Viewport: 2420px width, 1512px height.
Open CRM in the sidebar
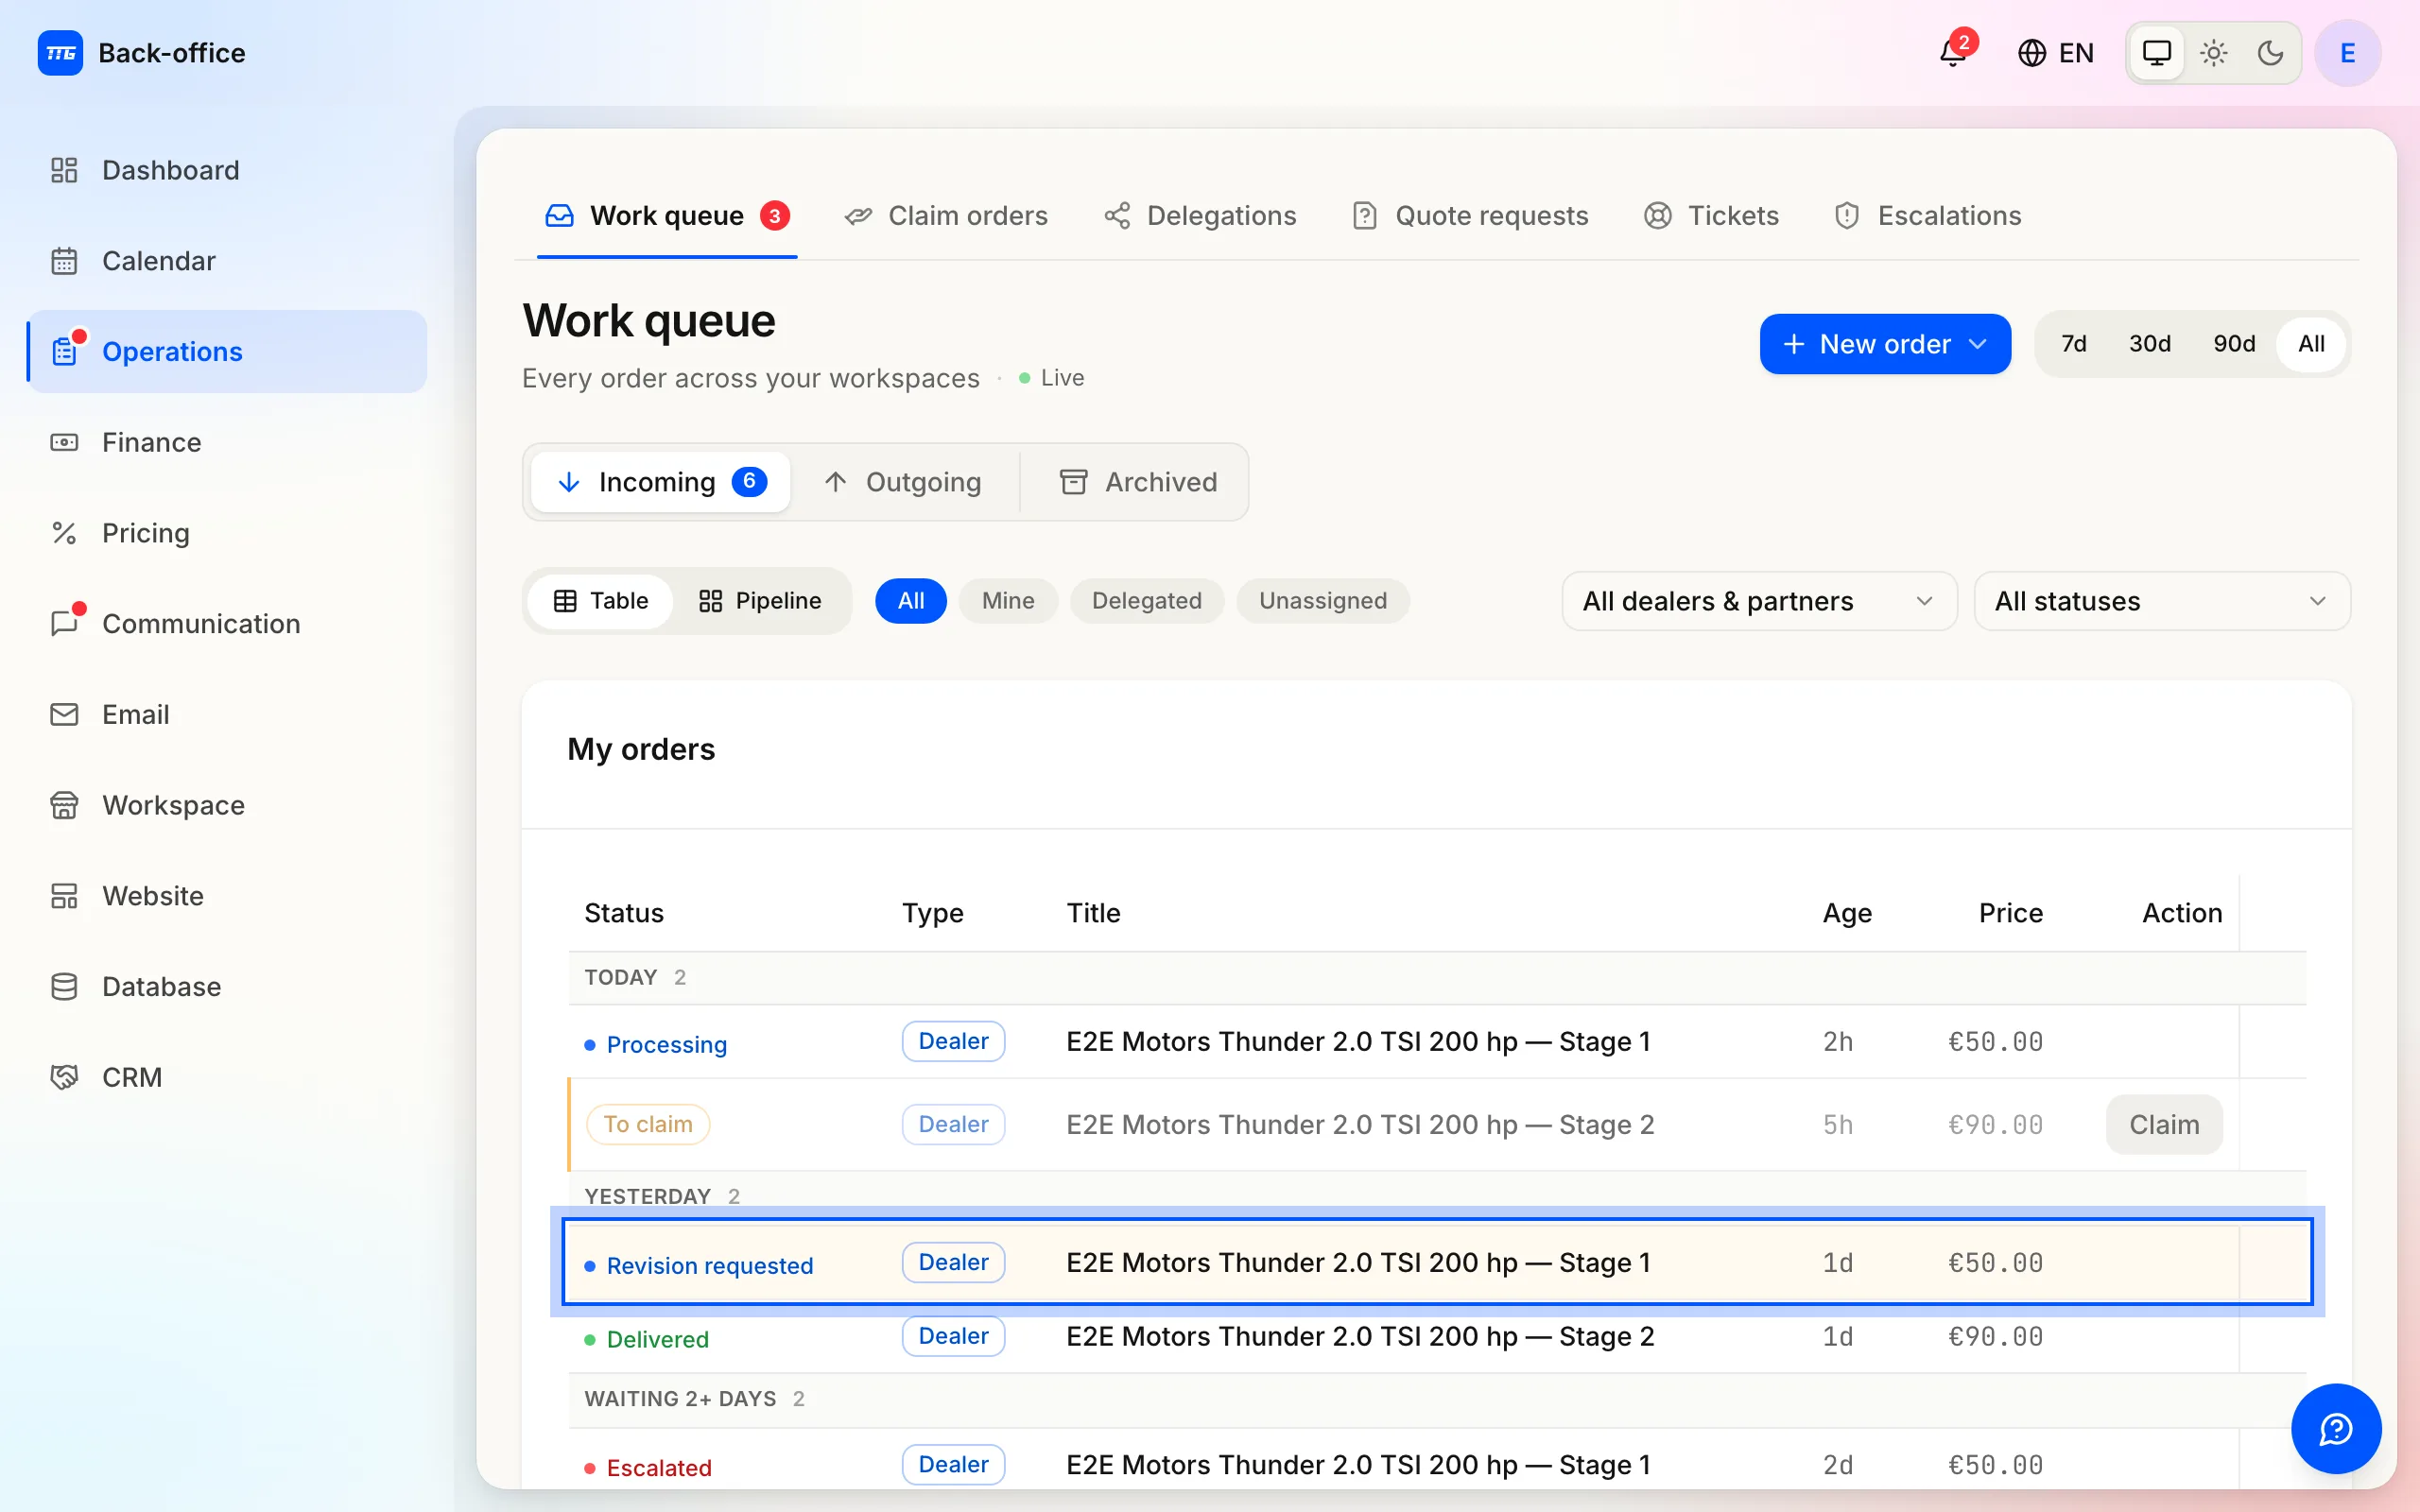click(x=227, y=1077)
